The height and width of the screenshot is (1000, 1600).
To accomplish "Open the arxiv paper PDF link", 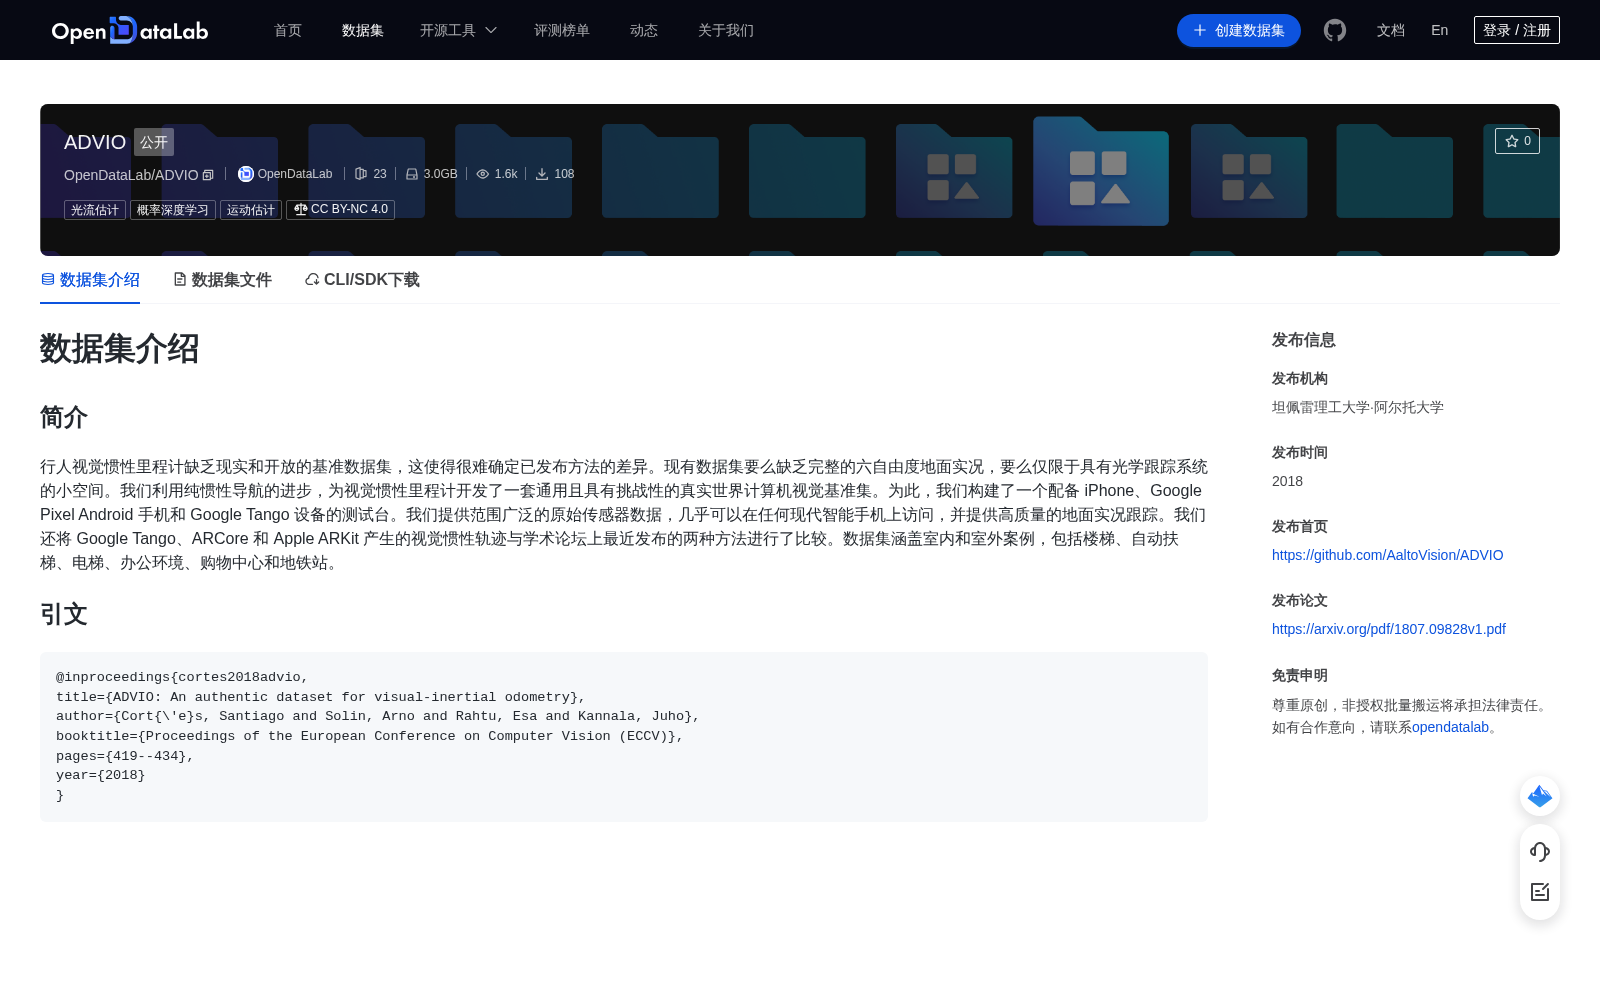I will coord(1389,629).
